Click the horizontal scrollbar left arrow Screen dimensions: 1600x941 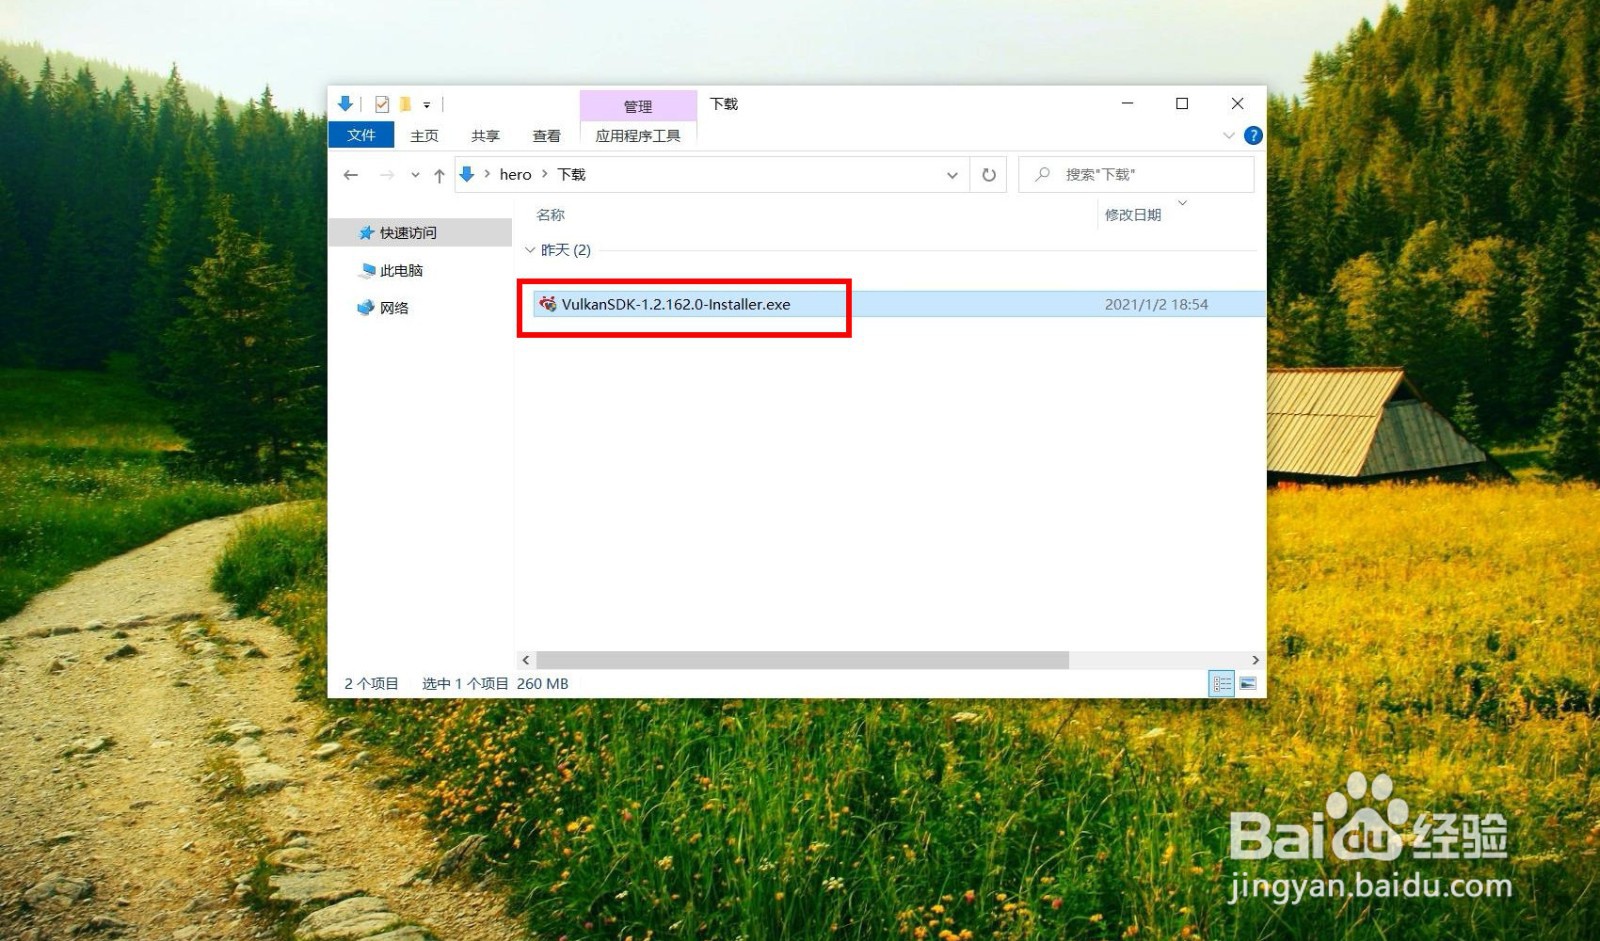(526, 660)
